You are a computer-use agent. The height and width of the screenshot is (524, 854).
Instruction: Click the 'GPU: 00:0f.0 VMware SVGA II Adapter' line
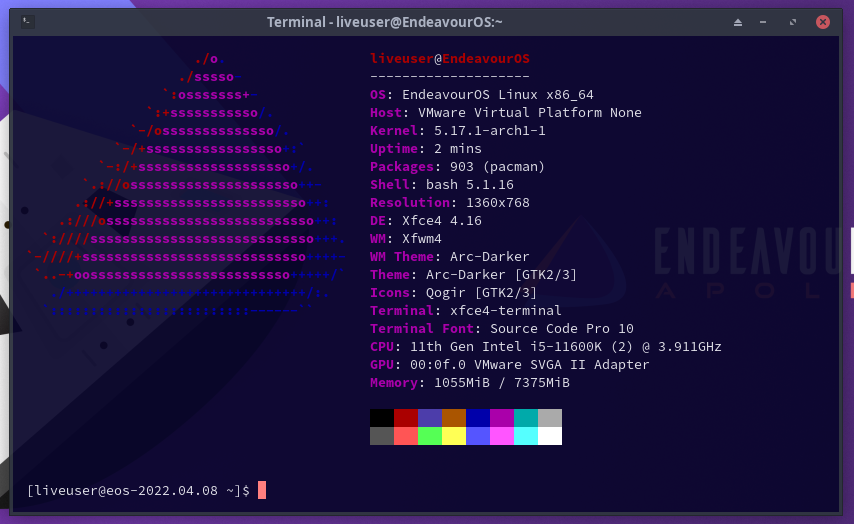point(509,364)
